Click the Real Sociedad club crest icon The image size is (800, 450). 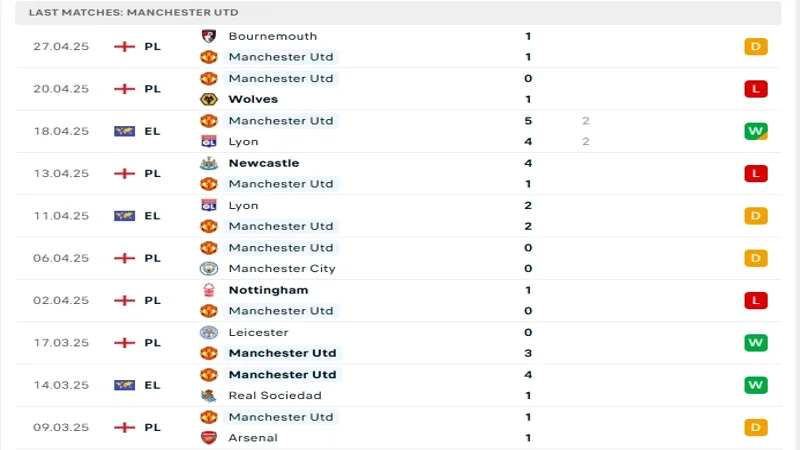tap(208, 395)
